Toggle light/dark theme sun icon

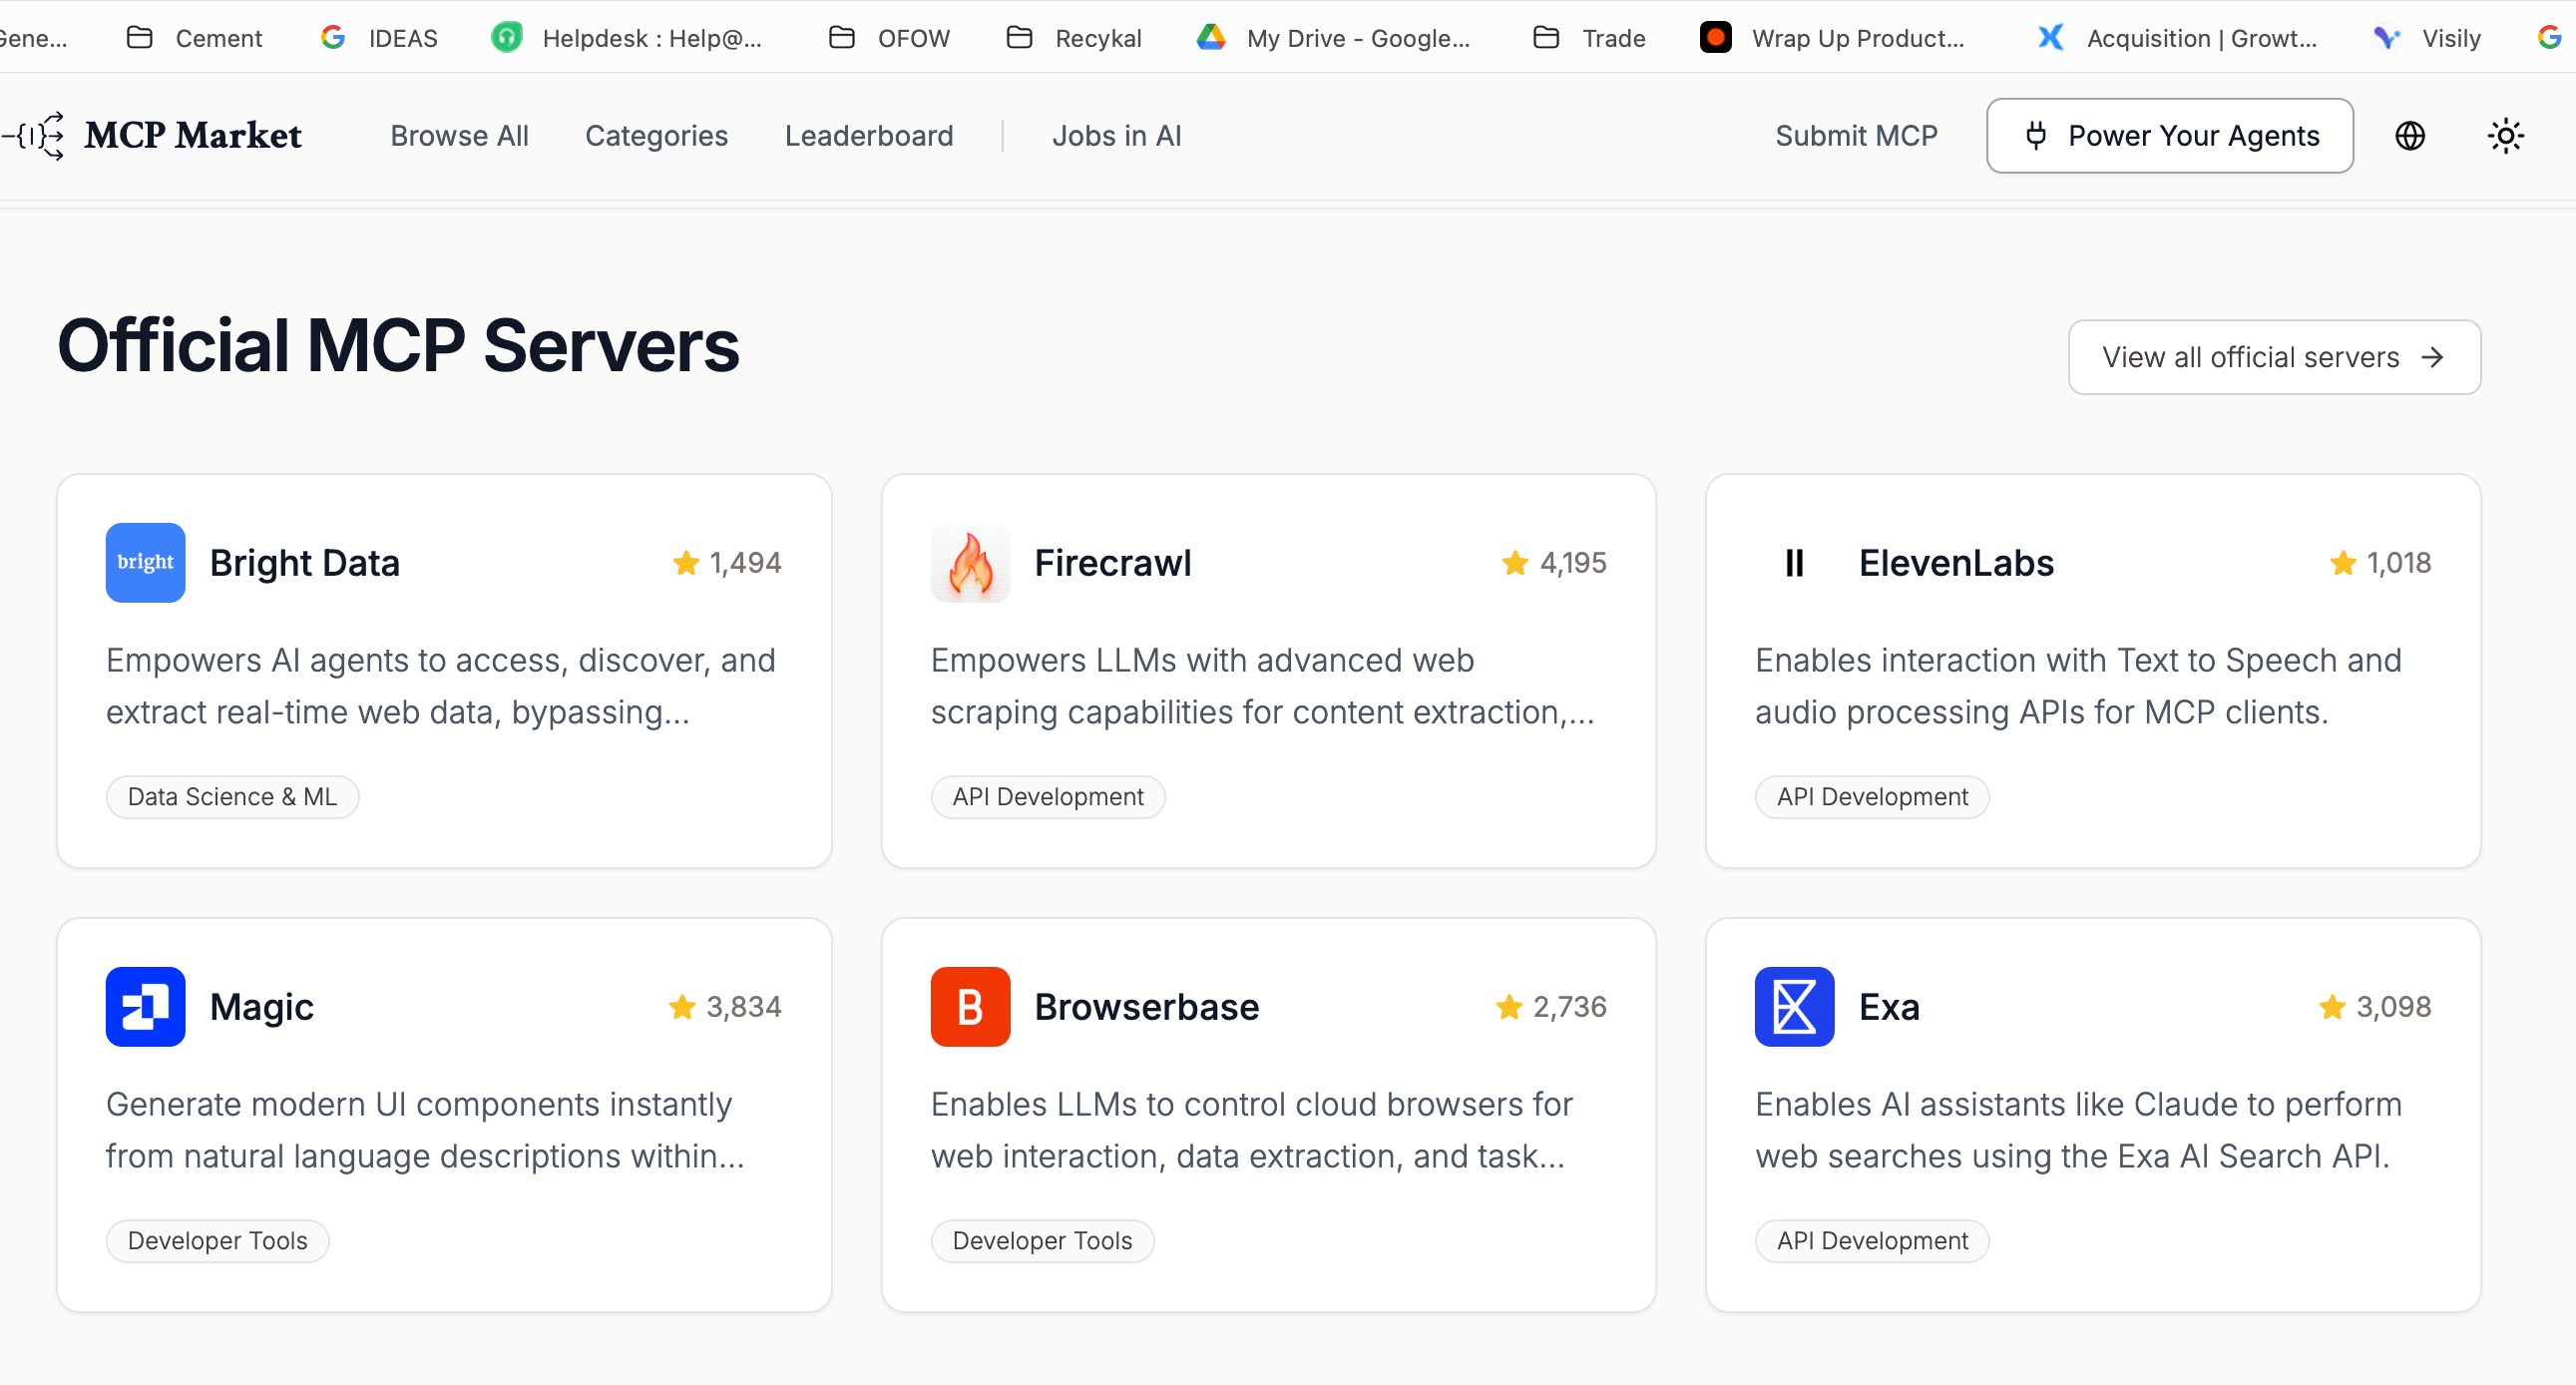(2505, 136)
